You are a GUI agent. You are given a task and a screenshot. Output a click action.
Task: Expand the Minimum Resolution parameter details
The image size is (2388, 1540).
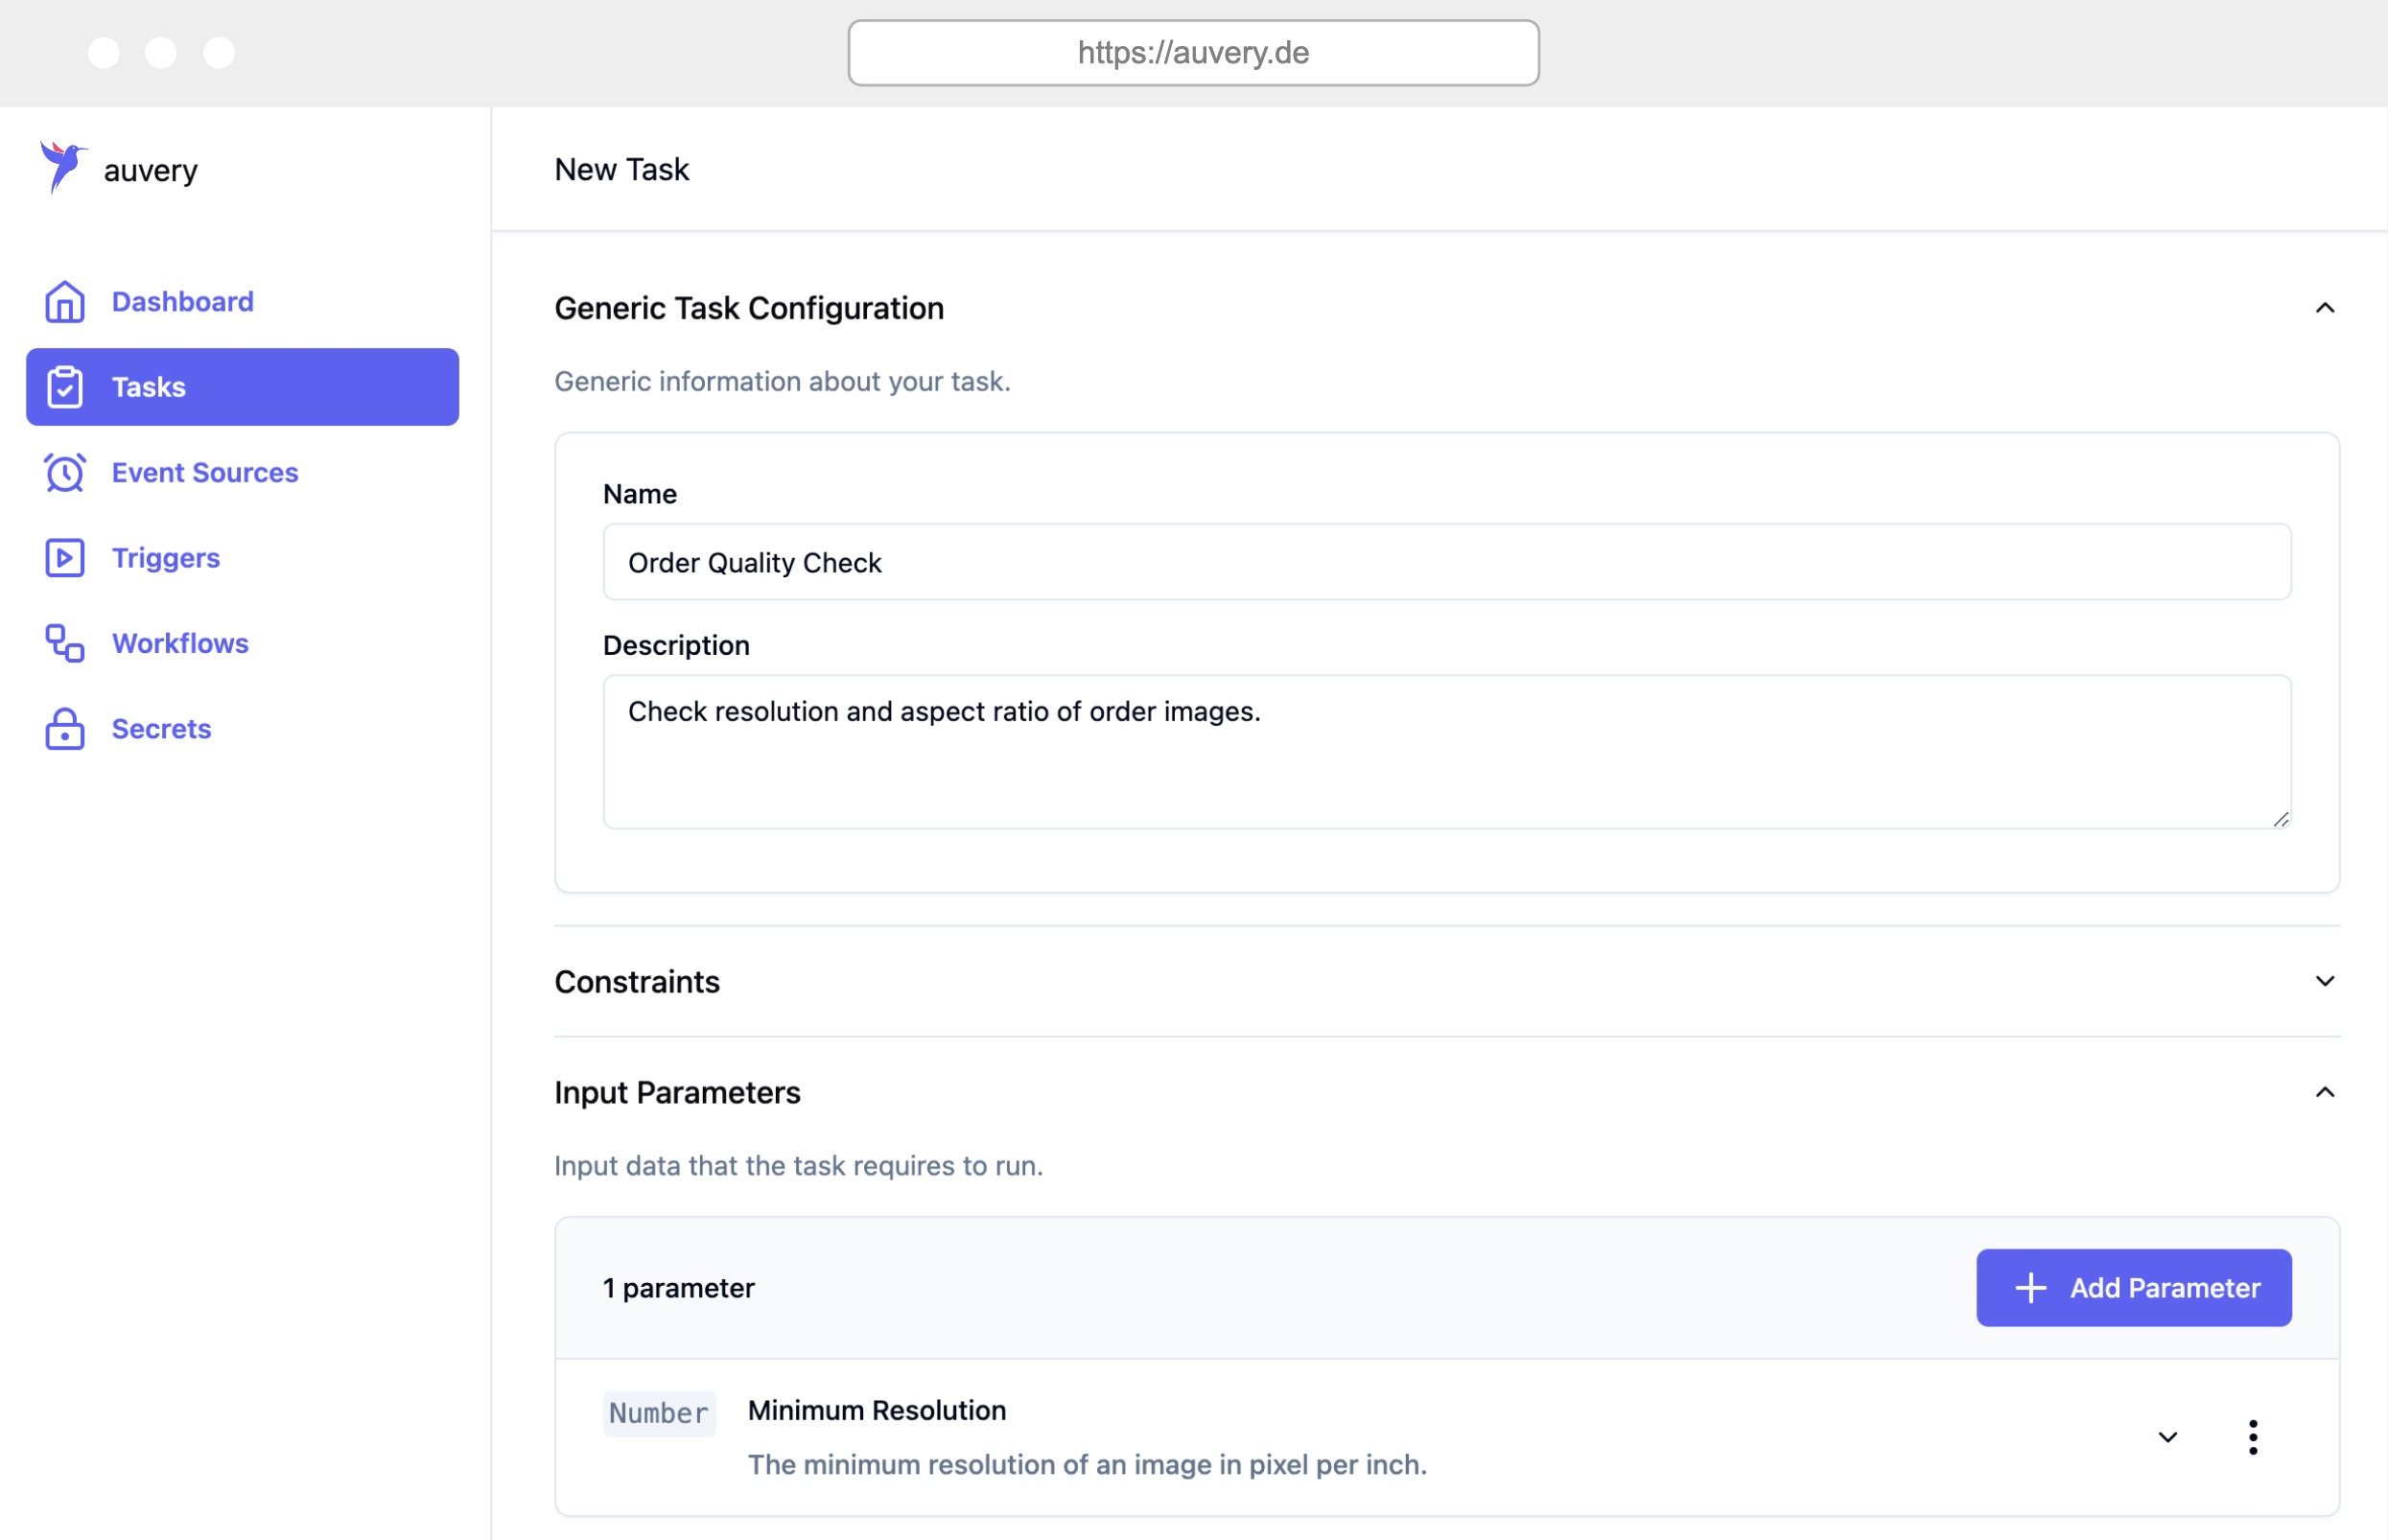pyautogui.click(x=2168, y=1437)
